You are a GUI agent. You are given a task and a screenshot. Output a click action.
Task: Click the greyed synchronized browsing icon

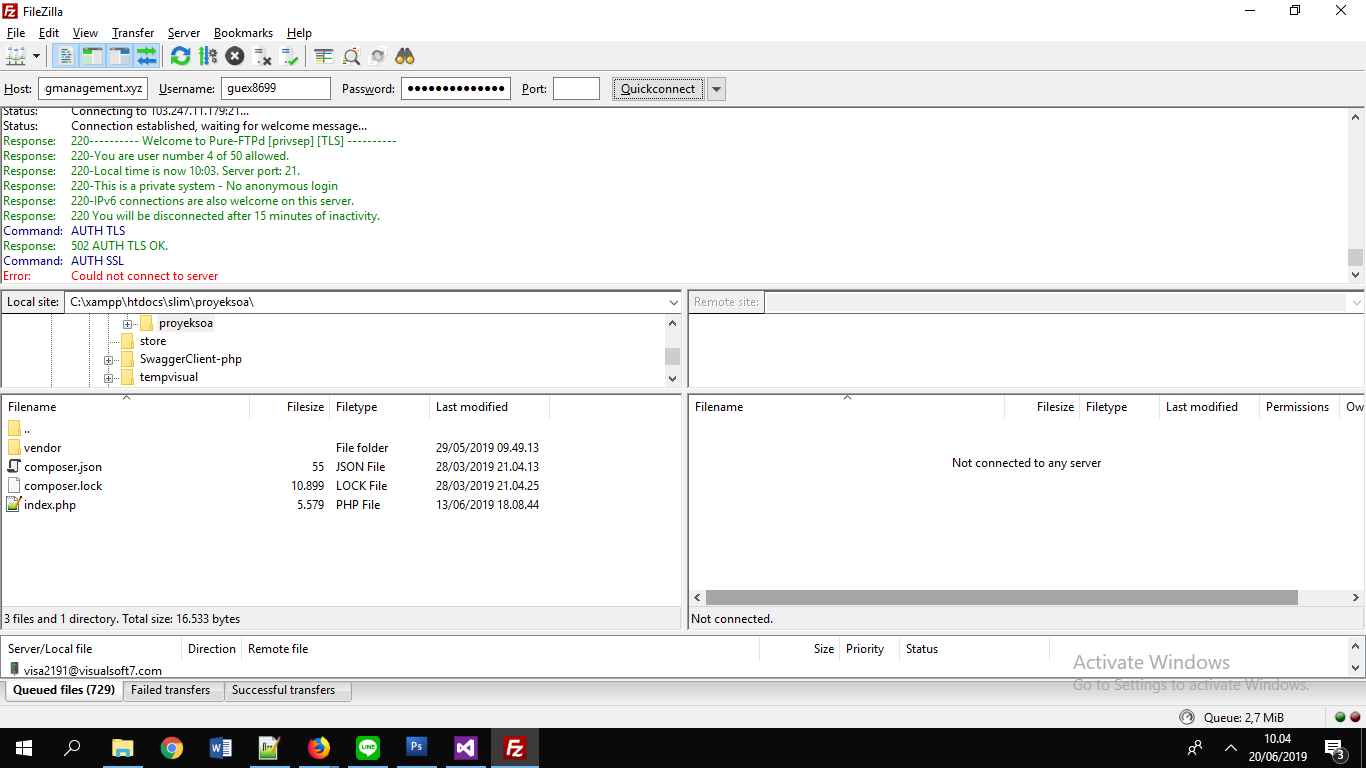click(x=378, y=56)
